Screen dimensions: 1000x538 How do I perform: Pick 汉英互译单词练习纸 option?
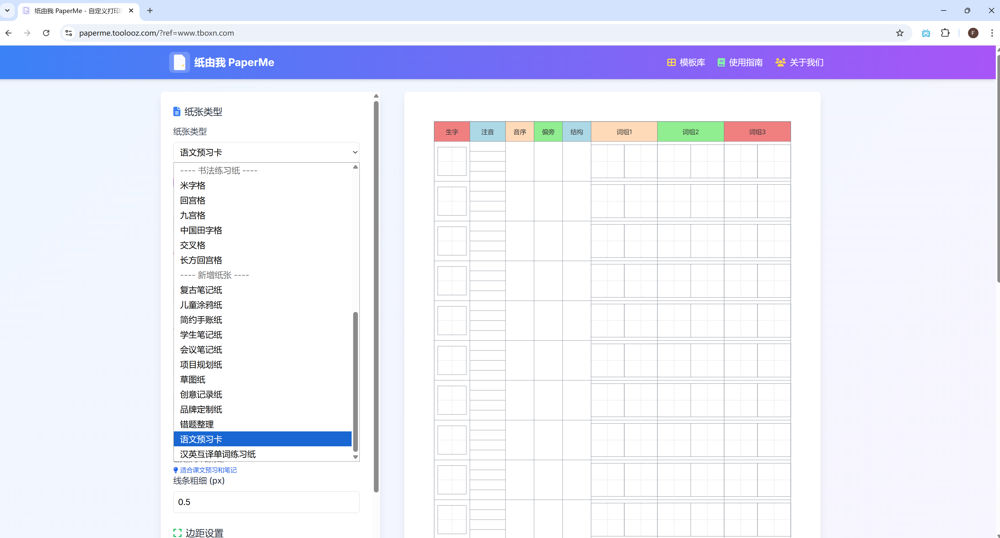[x=218, y=454]
